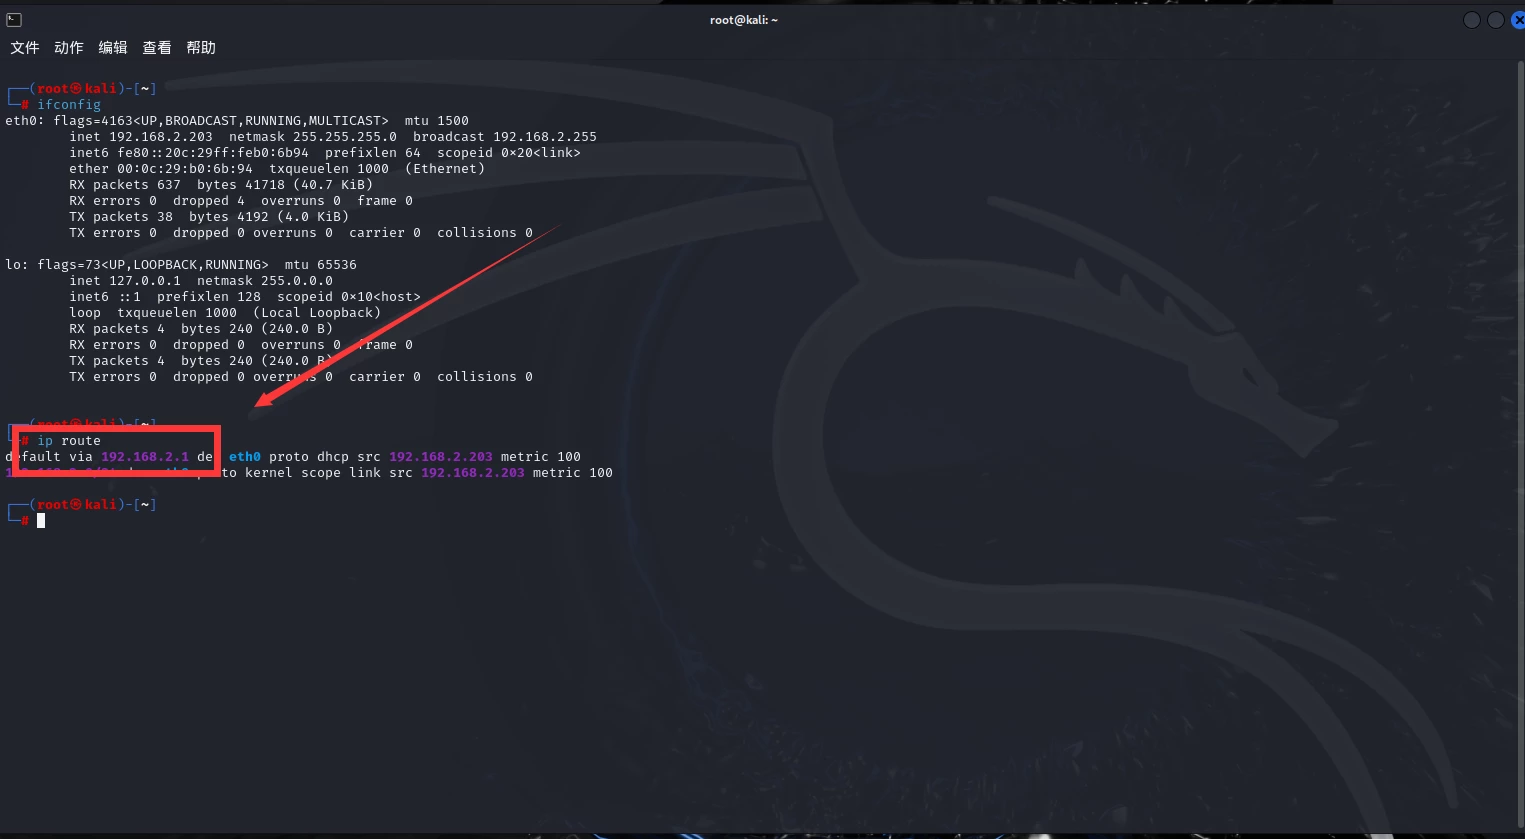This screenshot has width=1525, height=839.
Task: Click the MAC address 00:0c:29:b0:6b:94
Action: [185, 169]
